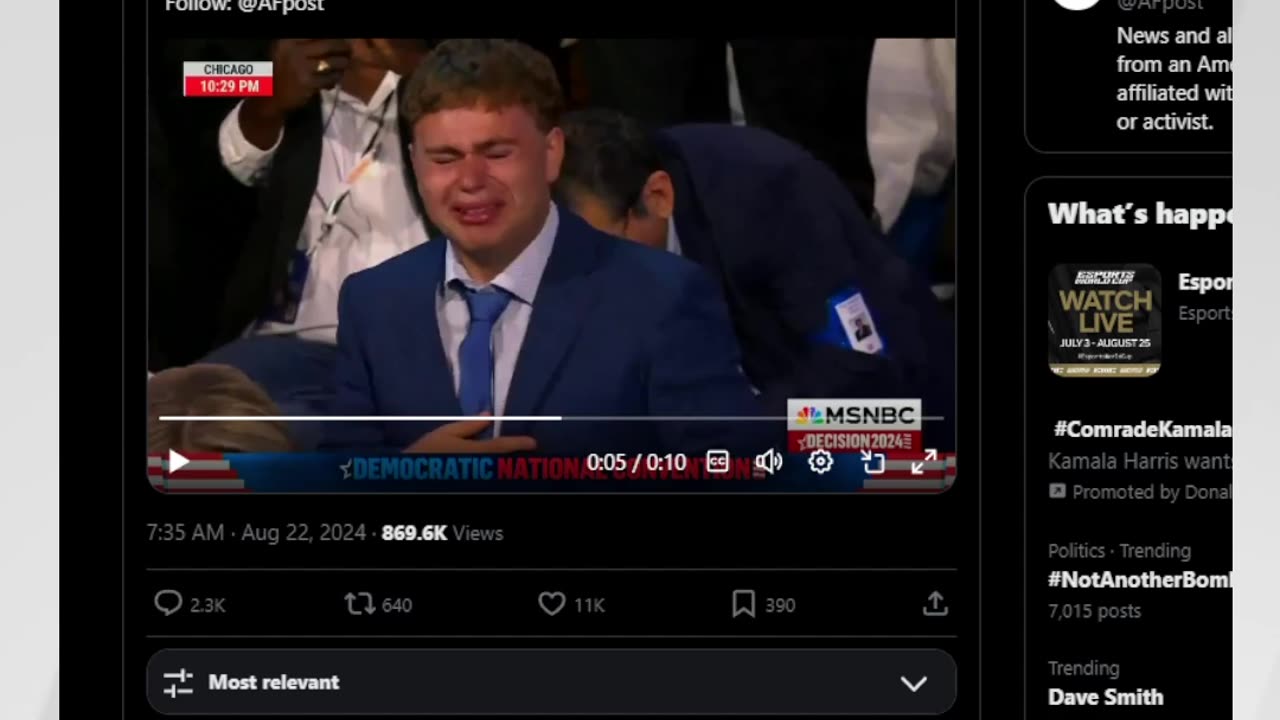The height and width of the screenshot is (720, 1280).
Task: Open the 7:35 AM Aug 22 timestamp link
Action: [256, 533]
